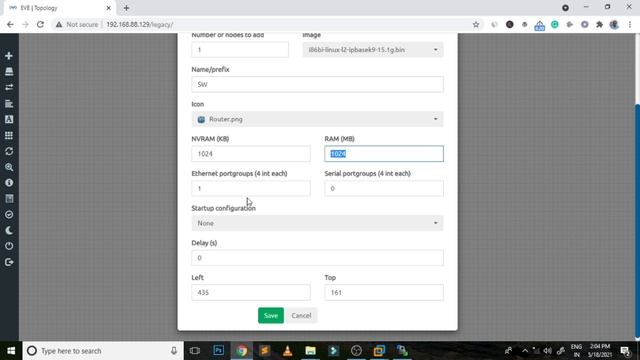Cancel the add node dialog
This screenshot has width=640, height=360.
click(x=301, y=316)
